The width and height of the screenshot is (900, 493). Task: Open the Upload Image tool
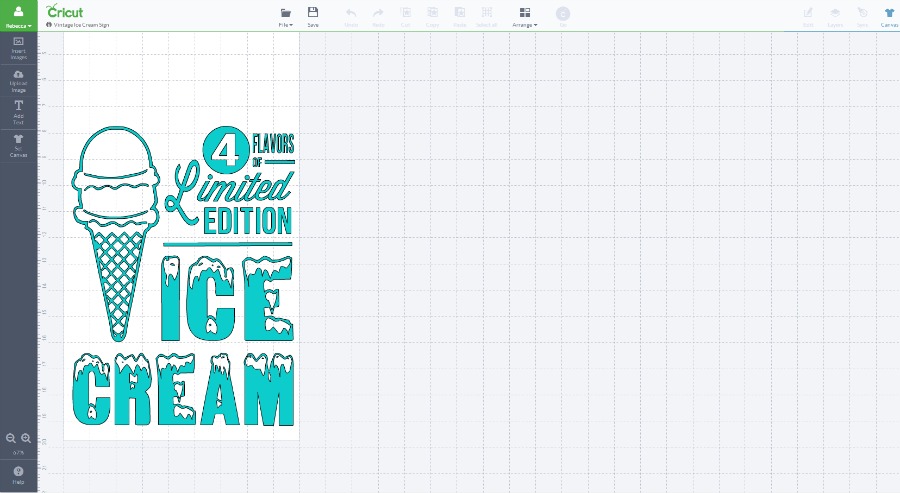coord(18,81)
